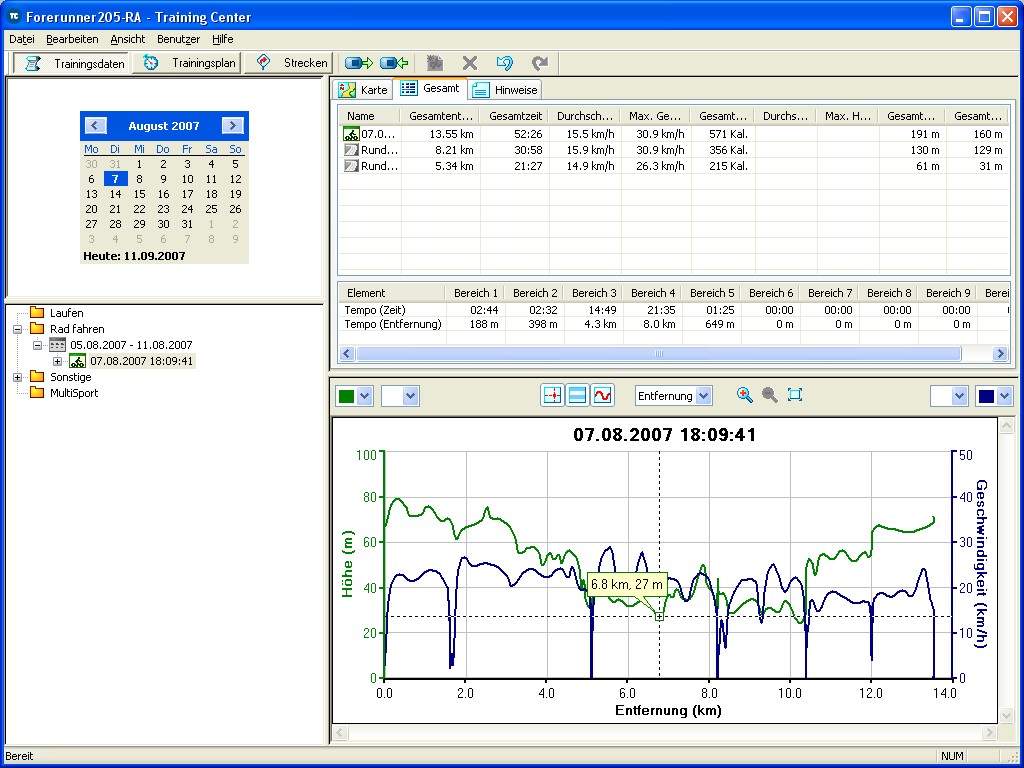
Task: Click the horizontal scrollbar thumb of zones table
Action: 658,354
